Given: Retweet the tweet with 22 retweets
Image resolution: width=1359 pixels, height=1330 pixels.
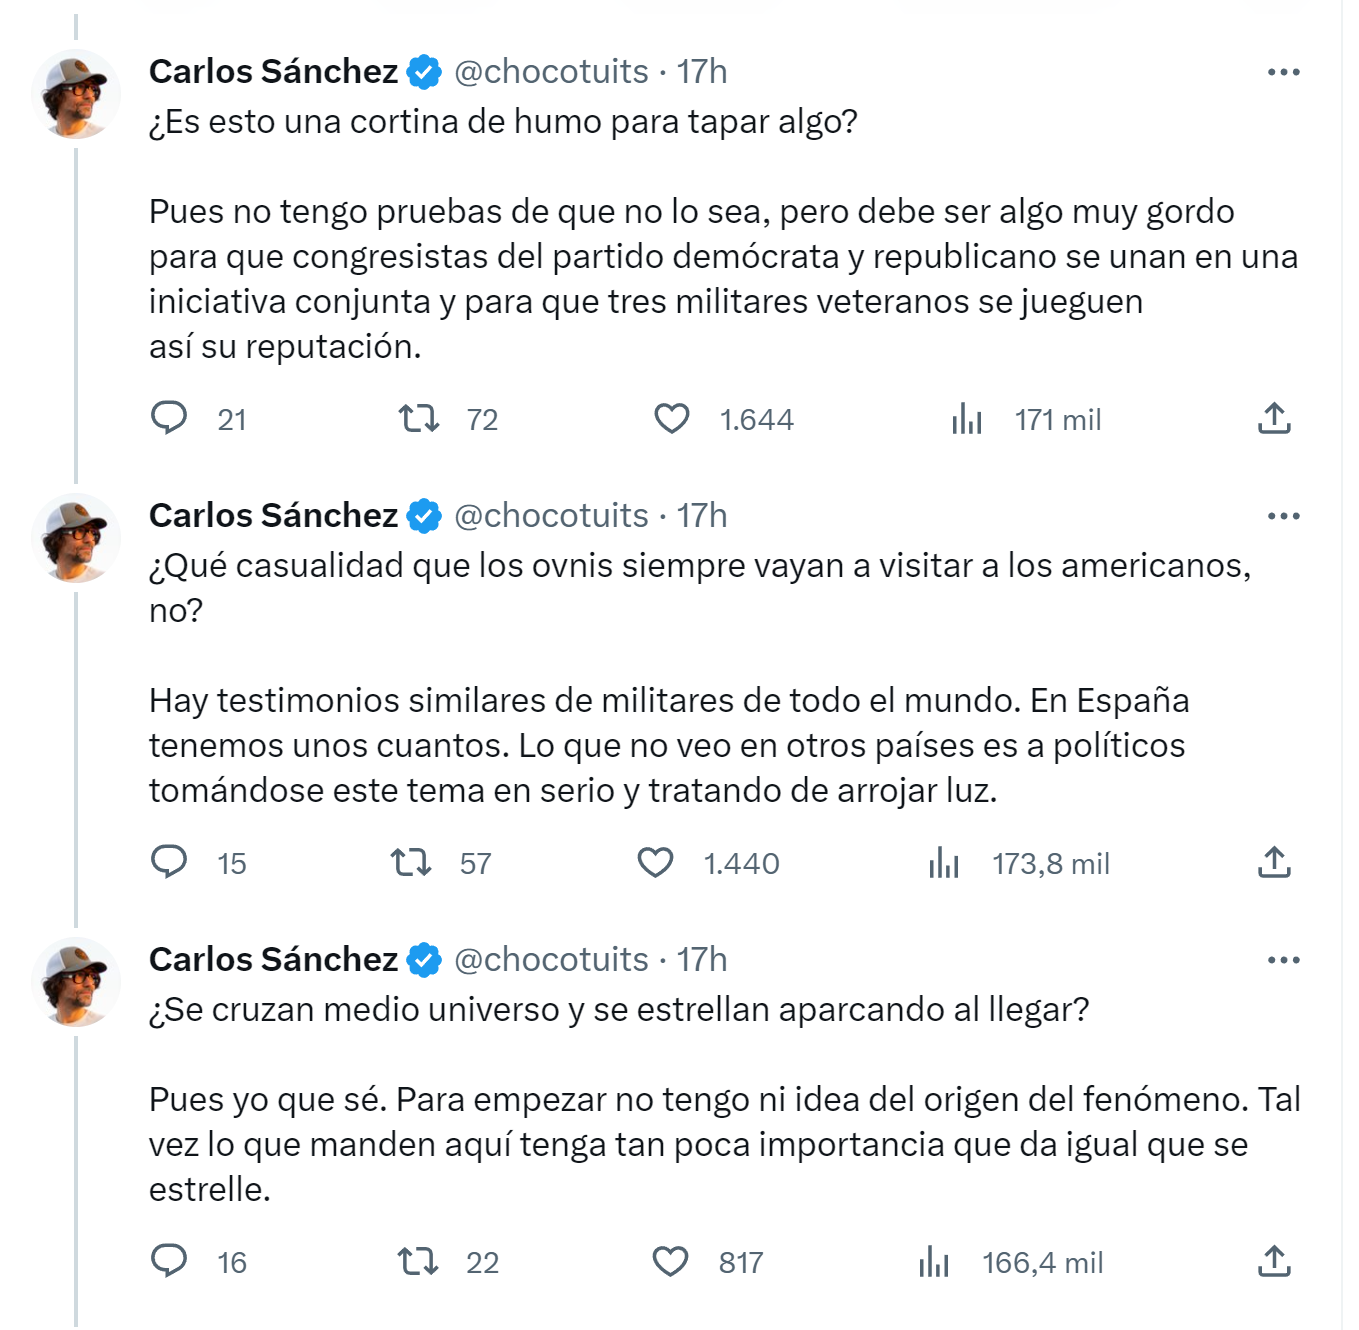Looking at the screenshot, I should 419,1261.
